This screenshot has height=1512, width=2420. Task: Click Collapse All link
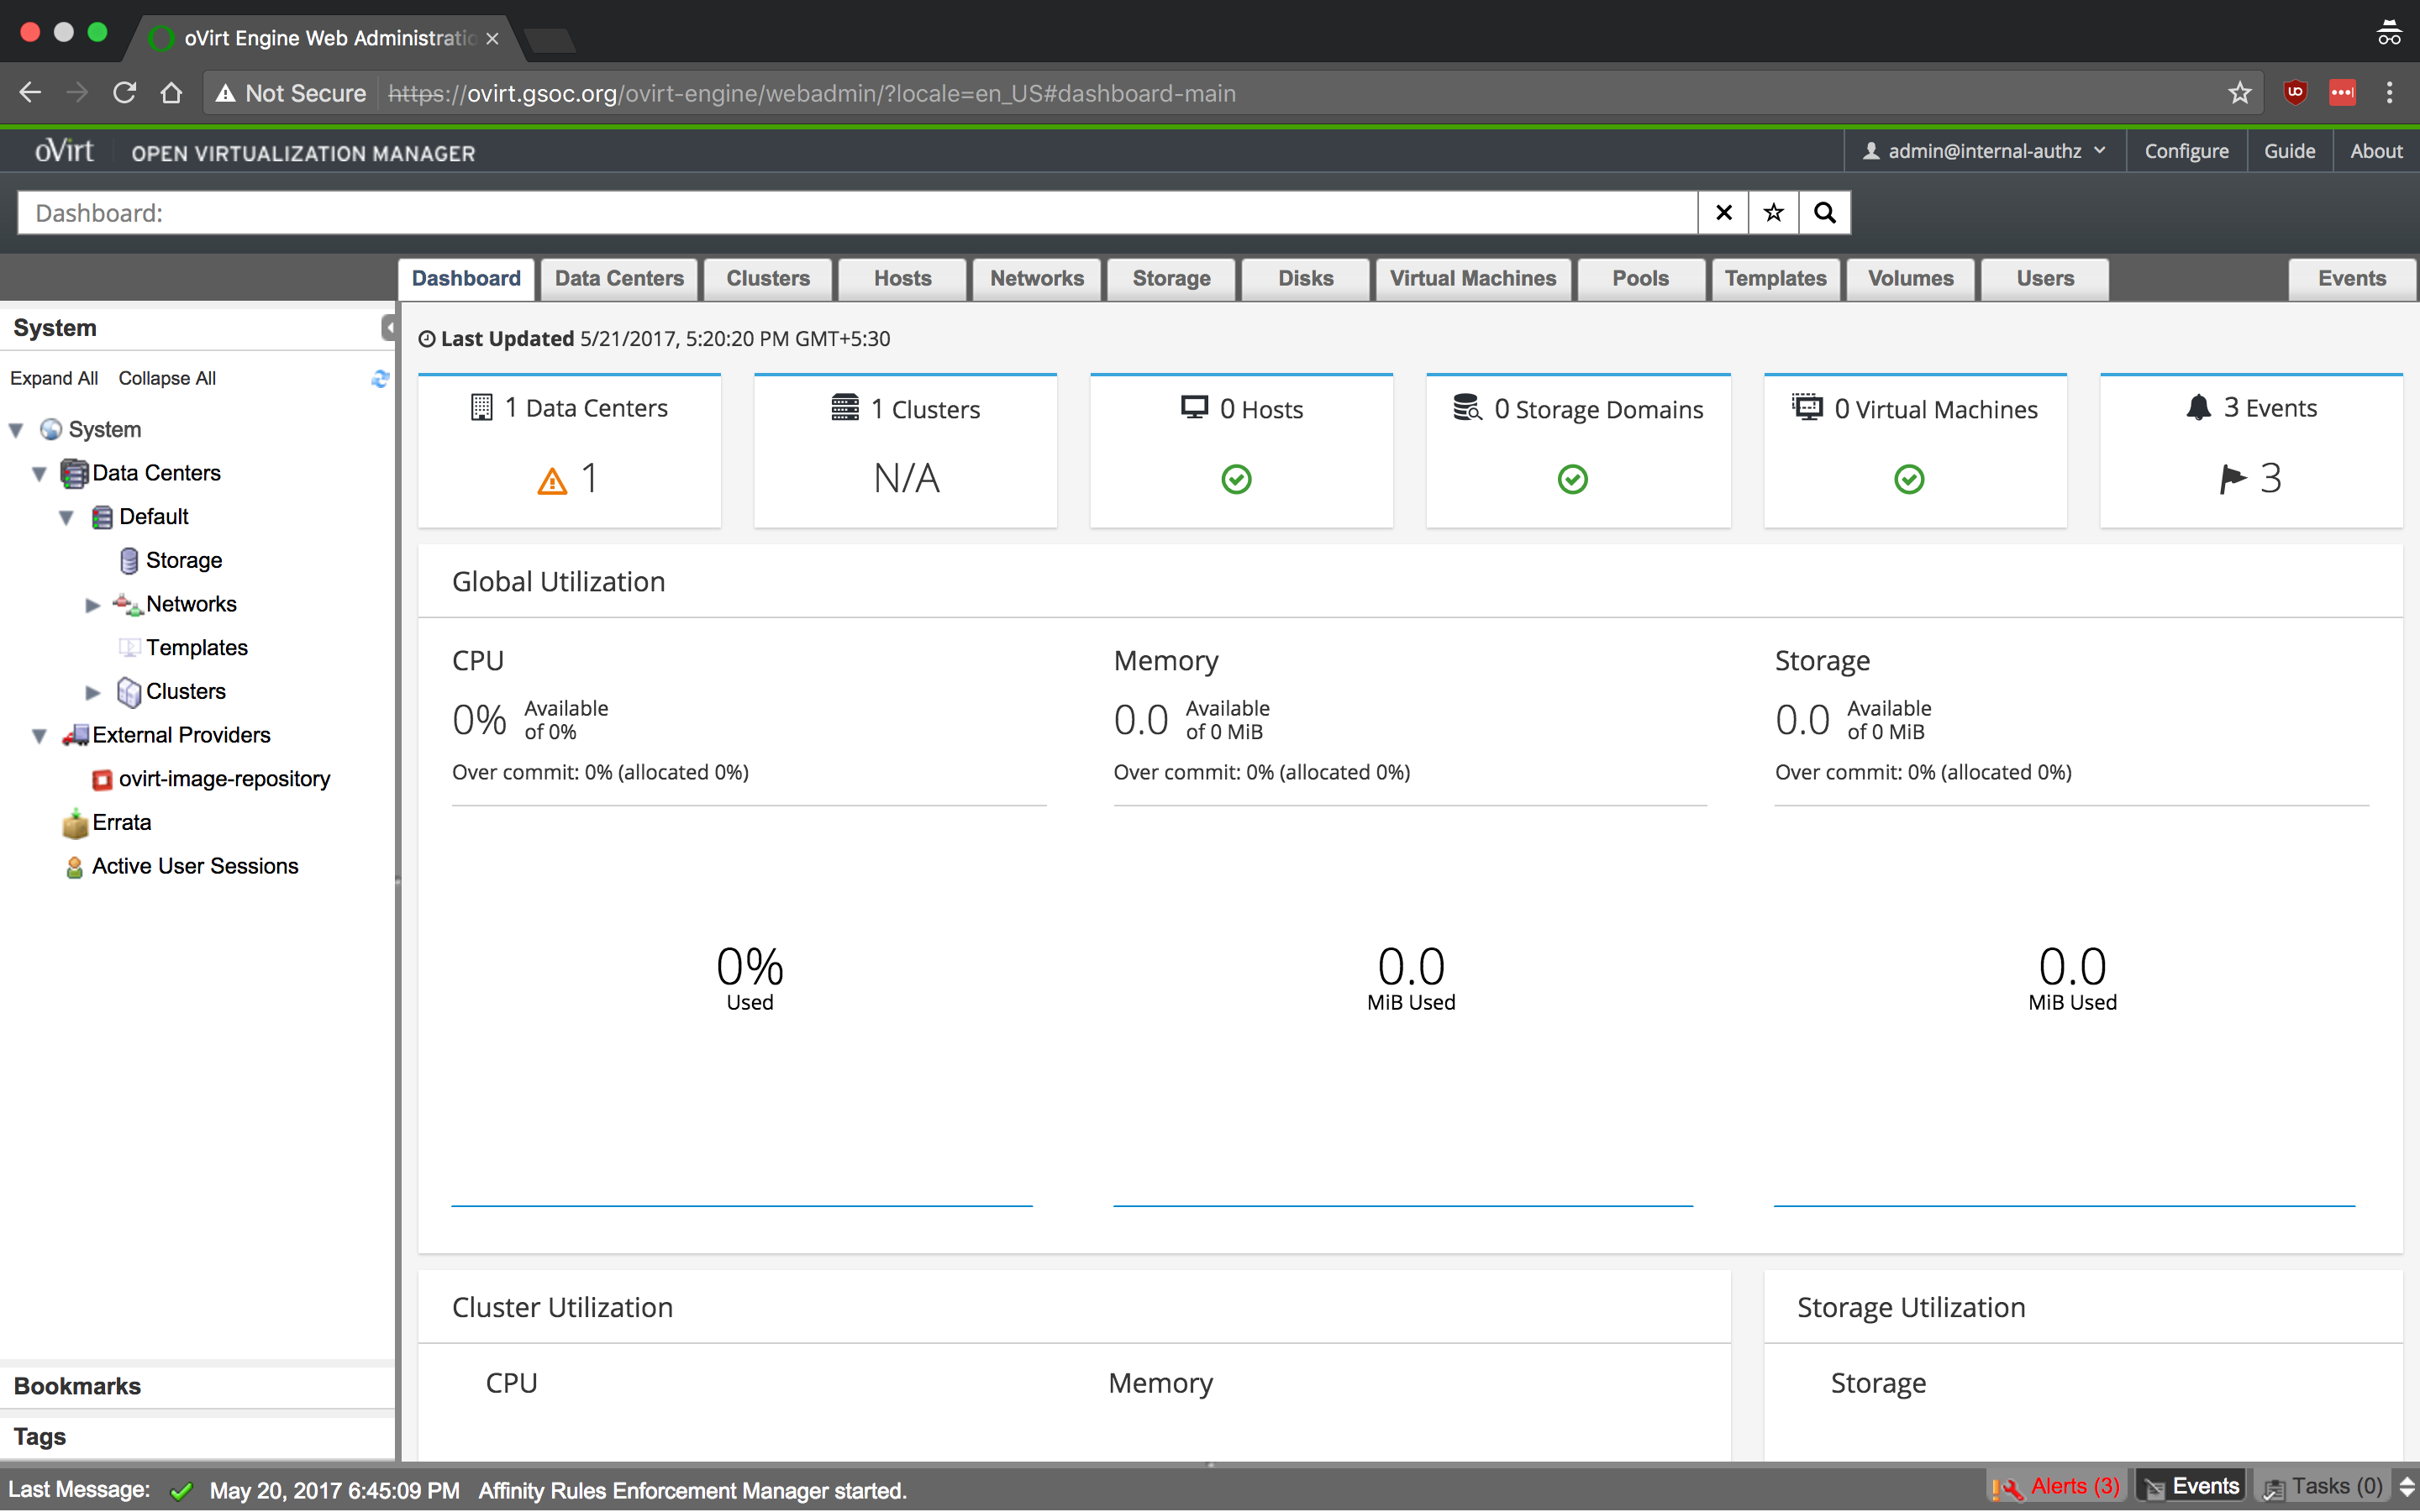167,378
